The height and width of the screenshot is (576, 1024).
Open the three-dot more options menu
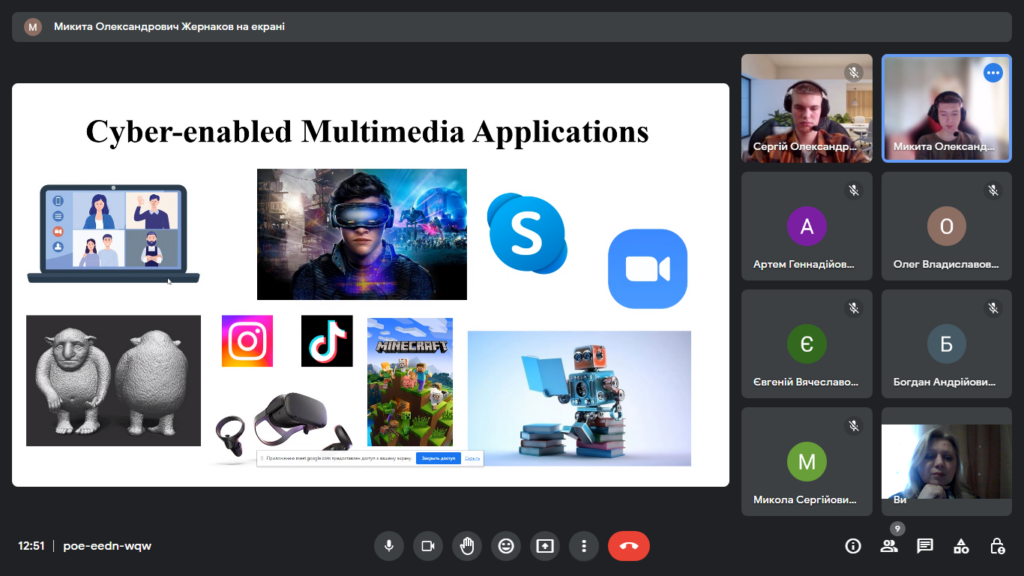click(x=584, y=546)
